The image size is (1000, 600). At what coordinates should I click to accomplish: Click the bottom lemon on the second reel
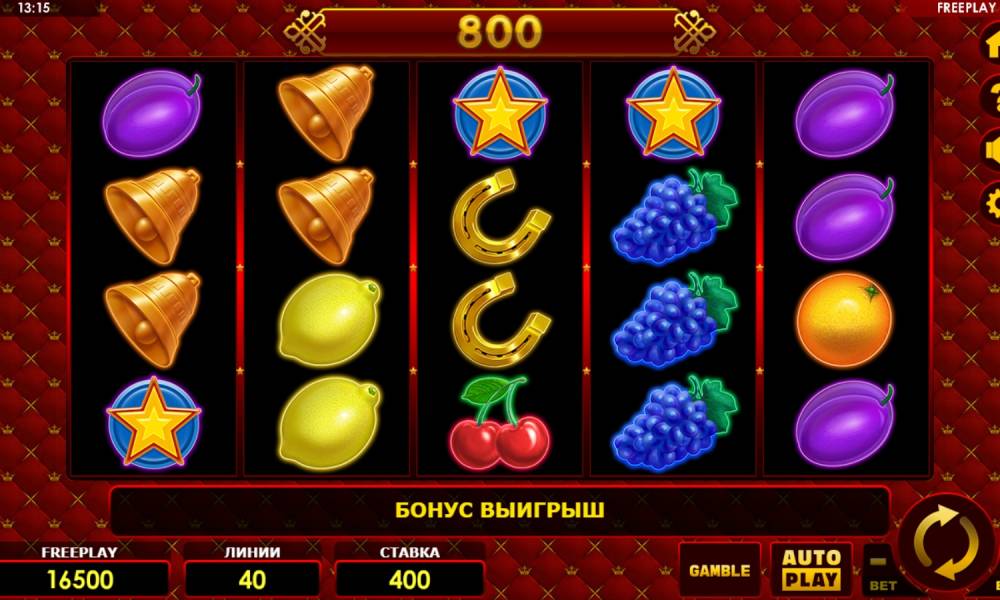pyautogui.click(x=329, y=423)
